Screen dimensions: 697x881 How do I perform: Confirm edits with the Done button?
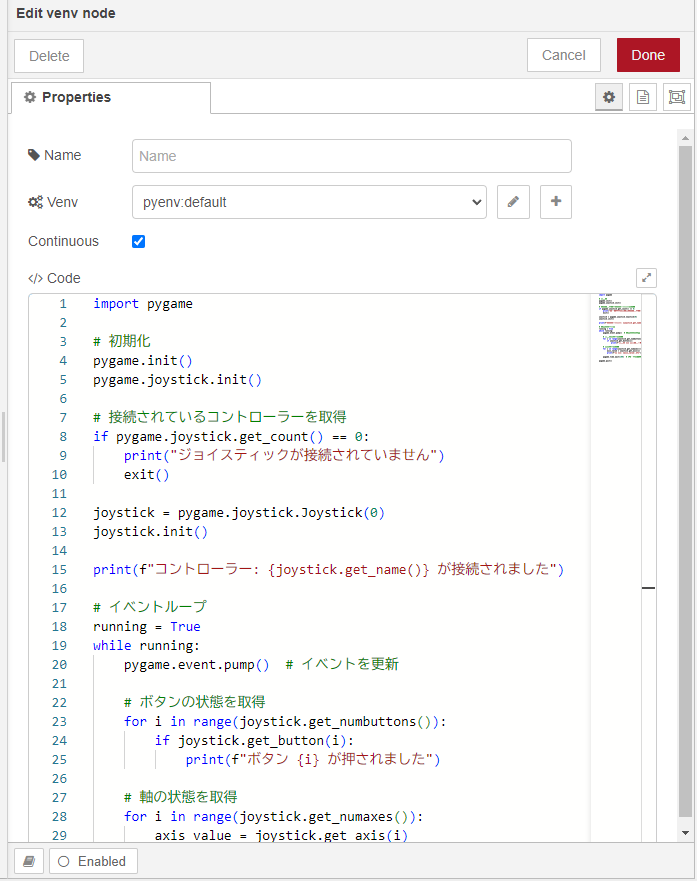(648, 55)
